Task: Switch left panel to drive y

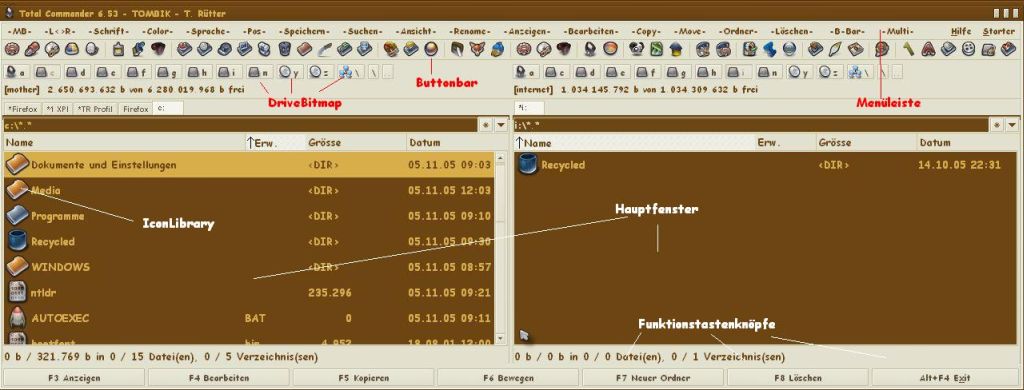Action: (x=289, y=73)
